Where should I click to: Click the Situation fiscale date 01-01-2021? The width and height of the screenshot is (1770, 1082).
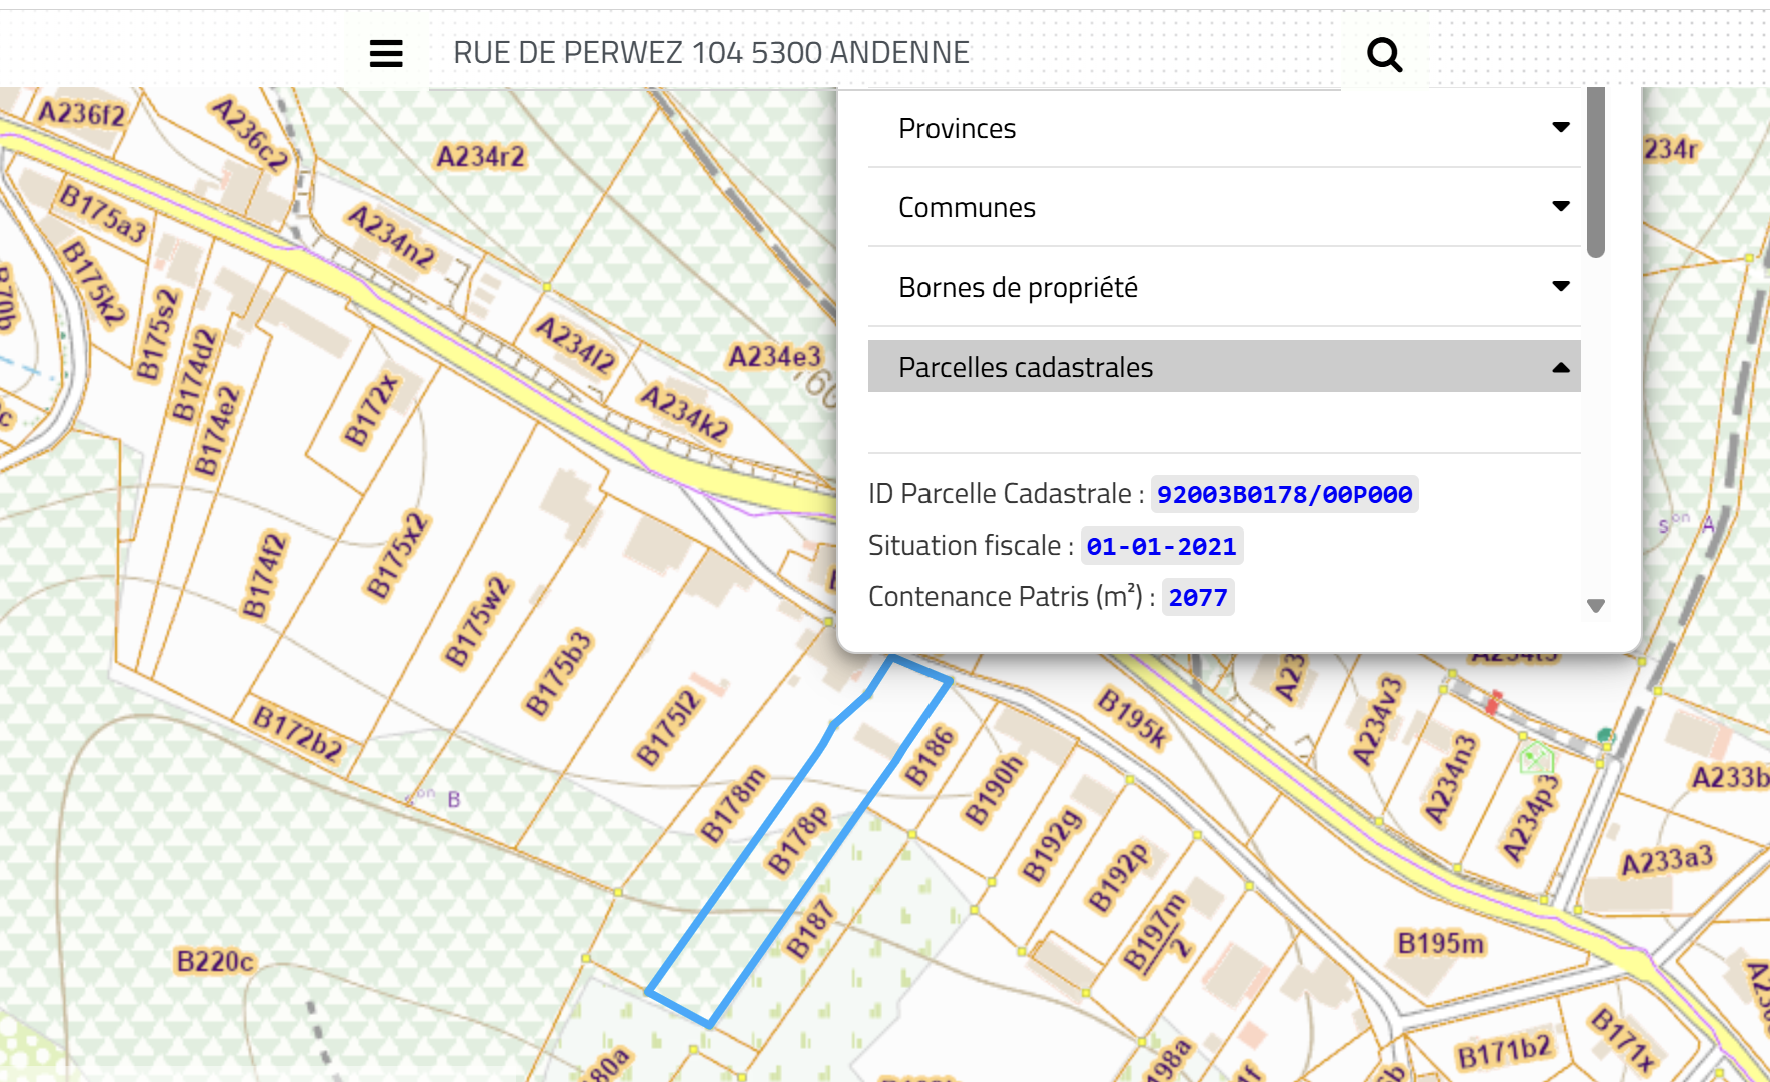pos(1161,546)
